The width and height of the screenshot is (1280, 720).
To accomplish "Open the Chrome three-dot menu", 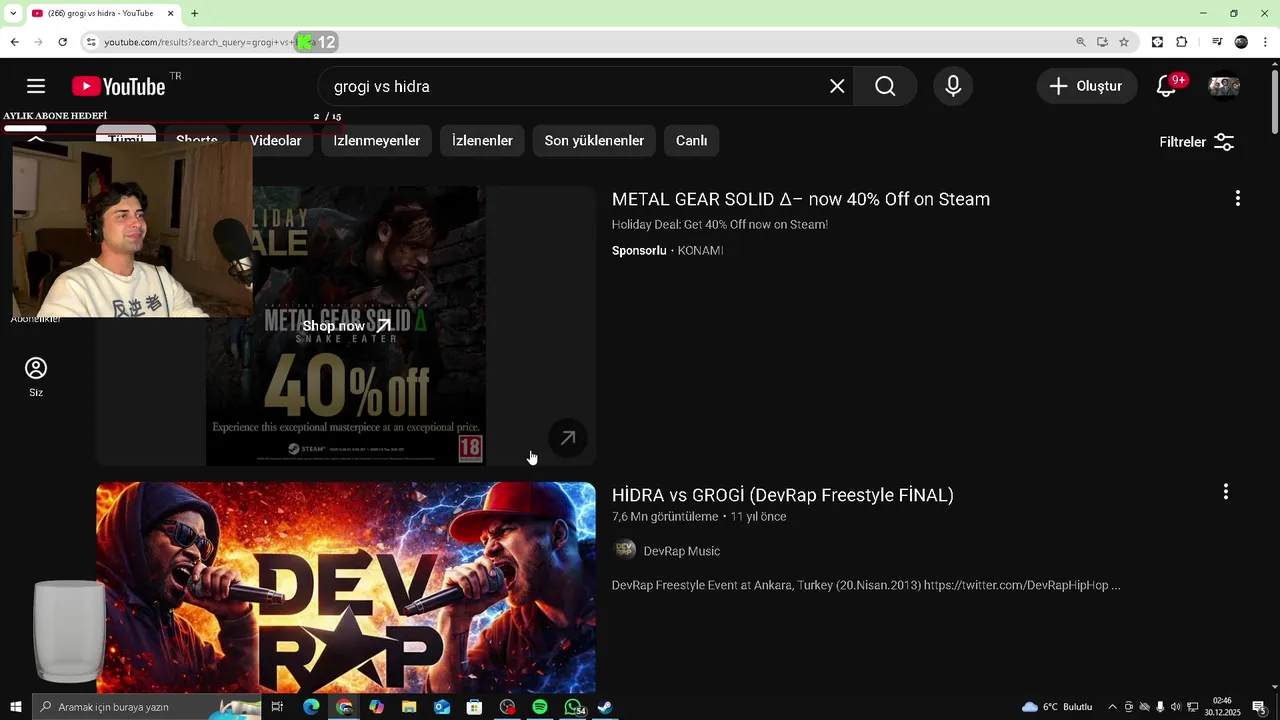I will pos(1265,42).
